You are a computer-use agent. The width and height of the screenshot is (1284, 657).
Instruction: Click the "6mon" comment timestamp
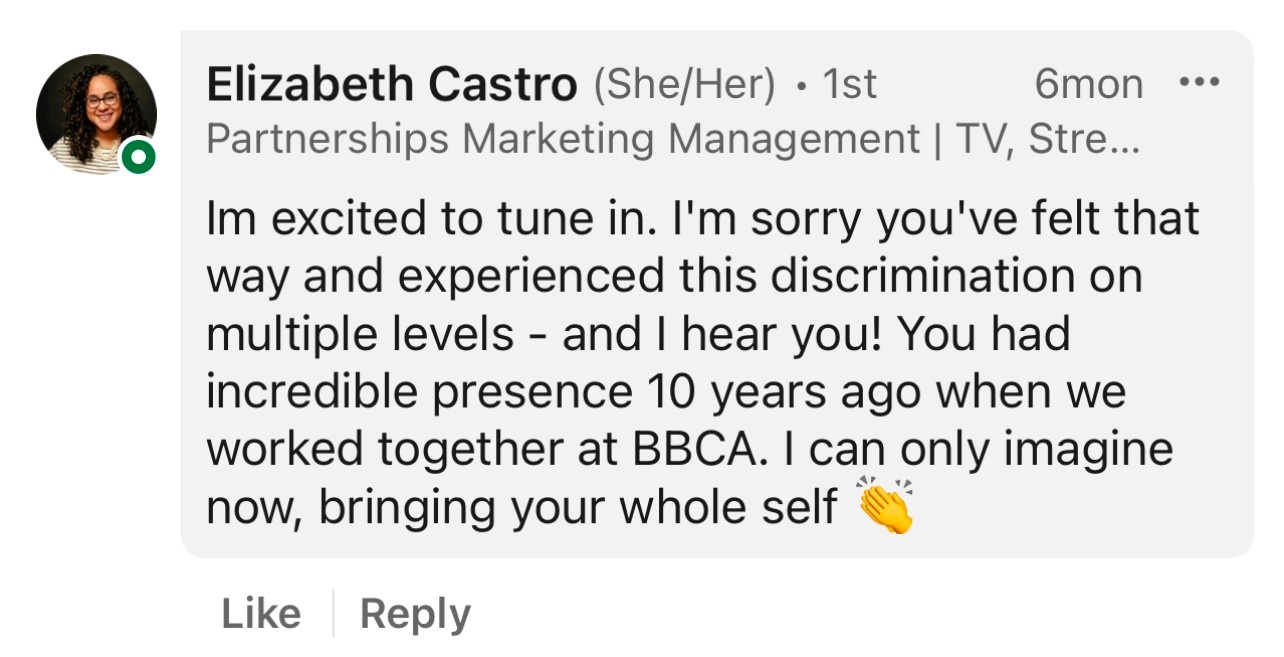[x=1088, y=85]
